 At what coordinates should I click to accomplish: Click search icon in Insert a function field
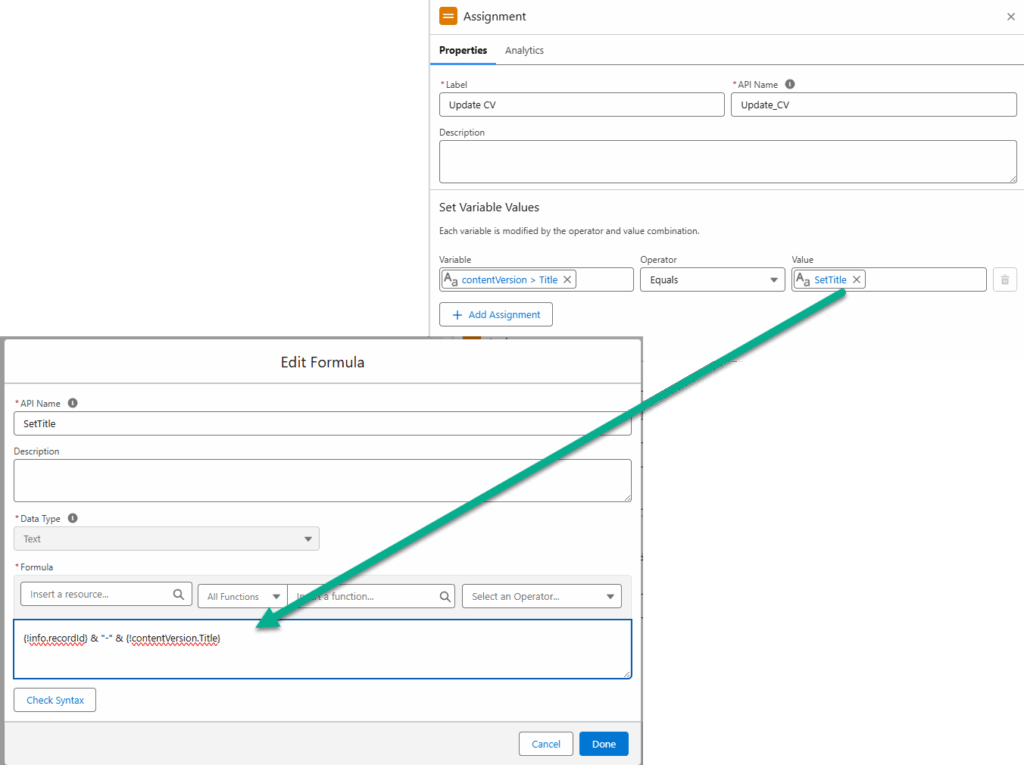coord(445,597)
